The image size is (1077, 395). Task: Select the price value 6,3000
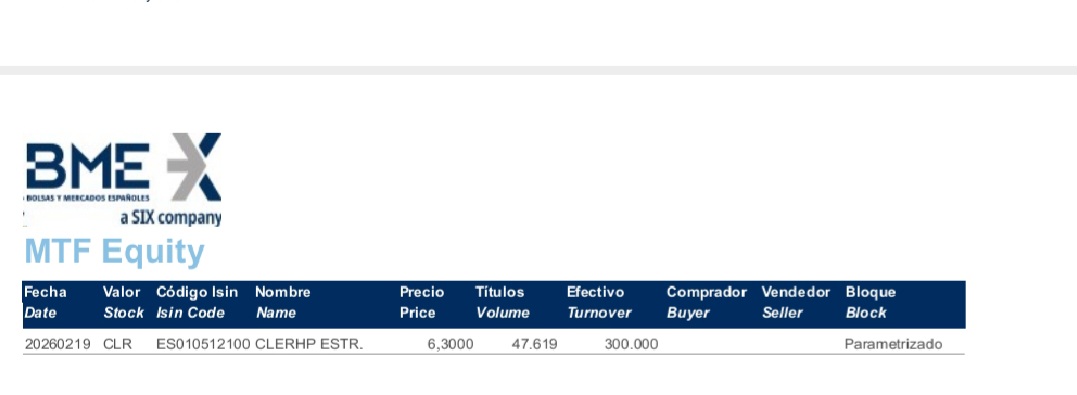click(x=451, y=344)
